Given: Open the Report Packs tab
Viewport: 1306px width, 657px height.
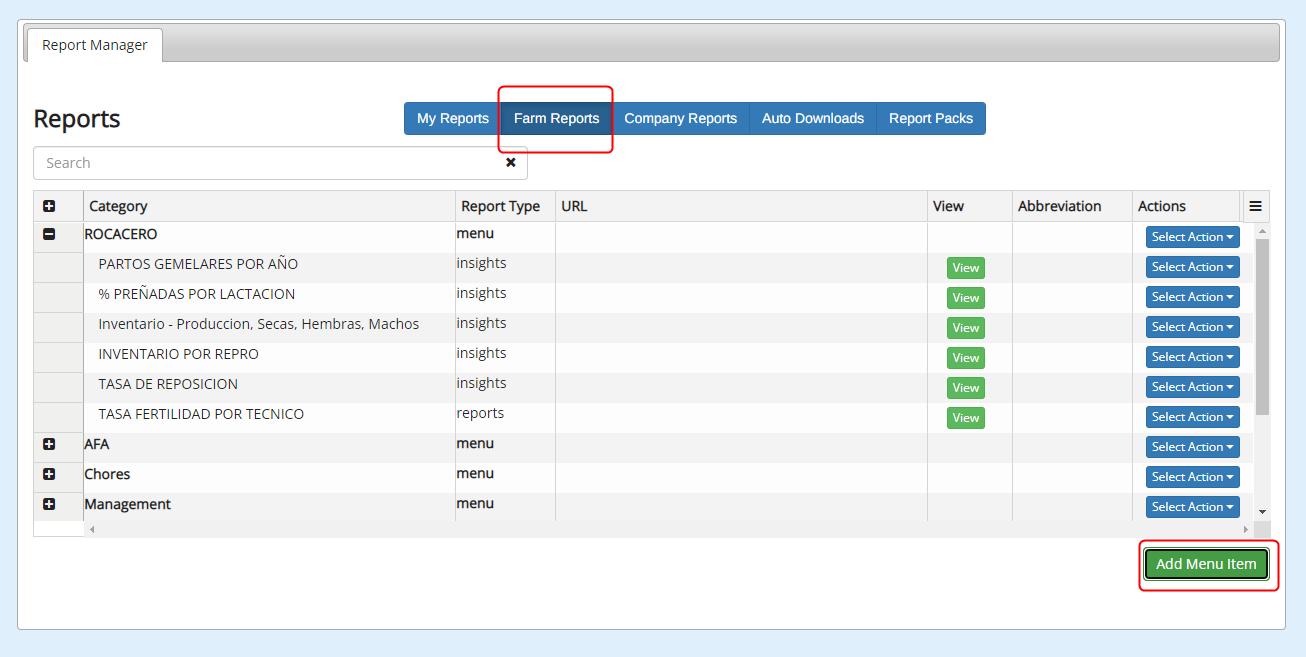Looking at the screenshot, I should 930,118.
